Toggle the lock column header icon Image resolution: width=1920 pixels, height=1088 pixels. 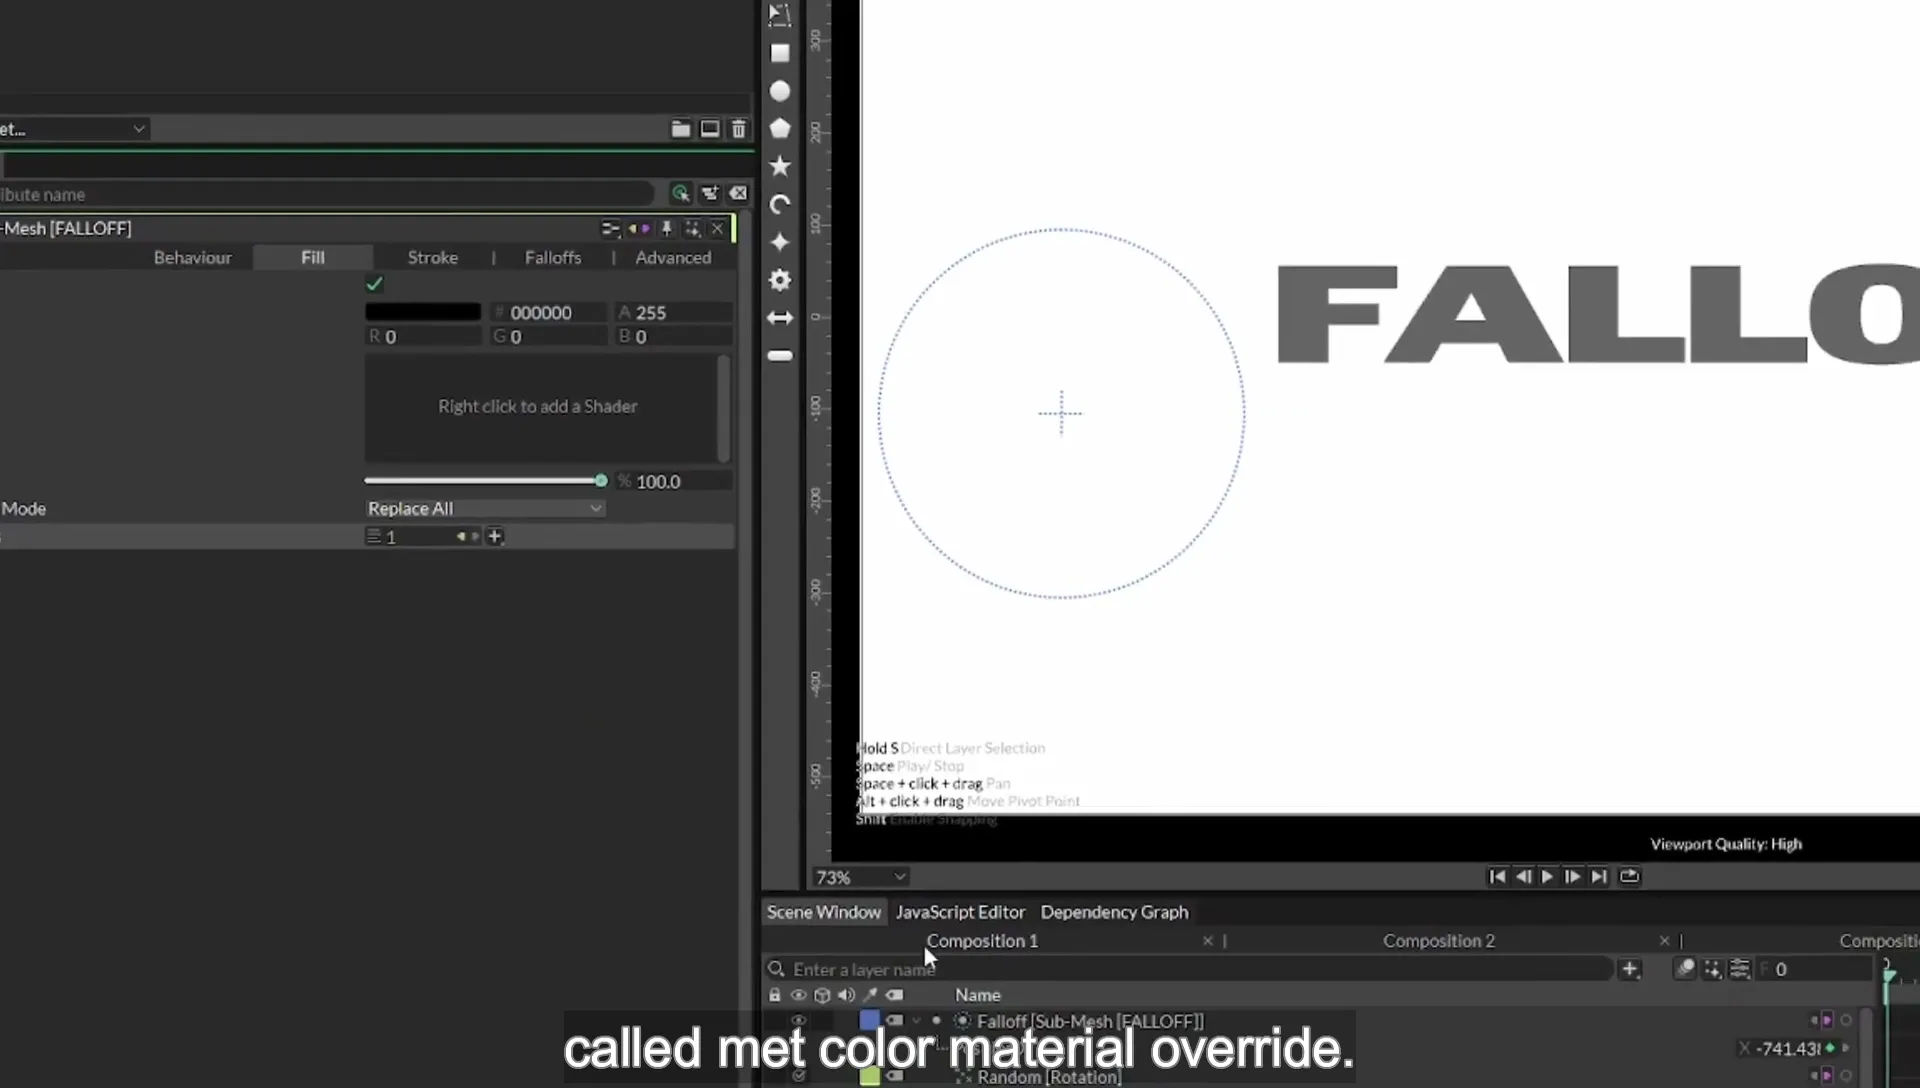click(775, 995)
